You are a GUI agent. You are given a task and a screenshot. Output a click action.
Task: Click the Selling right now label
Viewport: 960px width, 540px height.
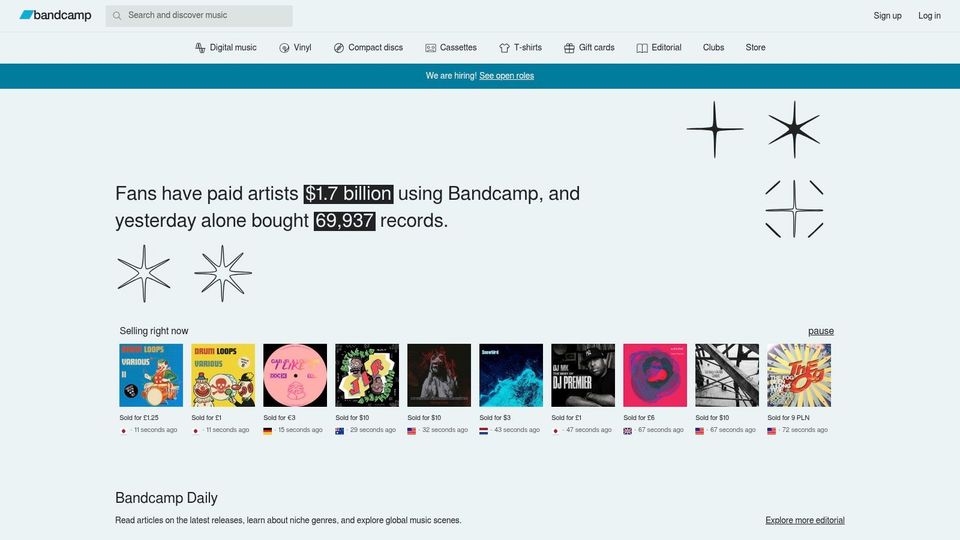[x=154, y=331]
